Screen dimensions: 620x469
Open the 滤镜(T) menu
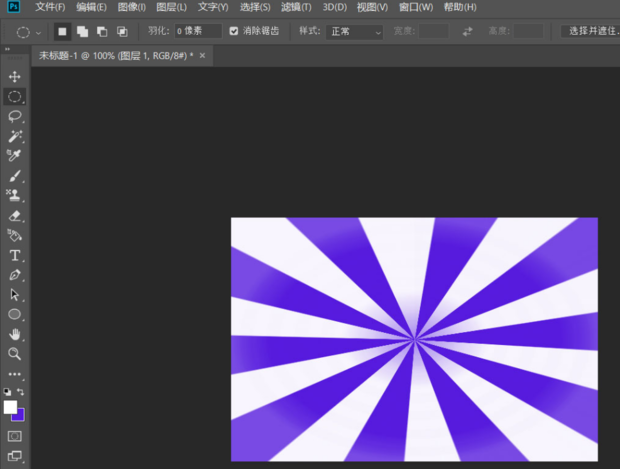(296, 7)
